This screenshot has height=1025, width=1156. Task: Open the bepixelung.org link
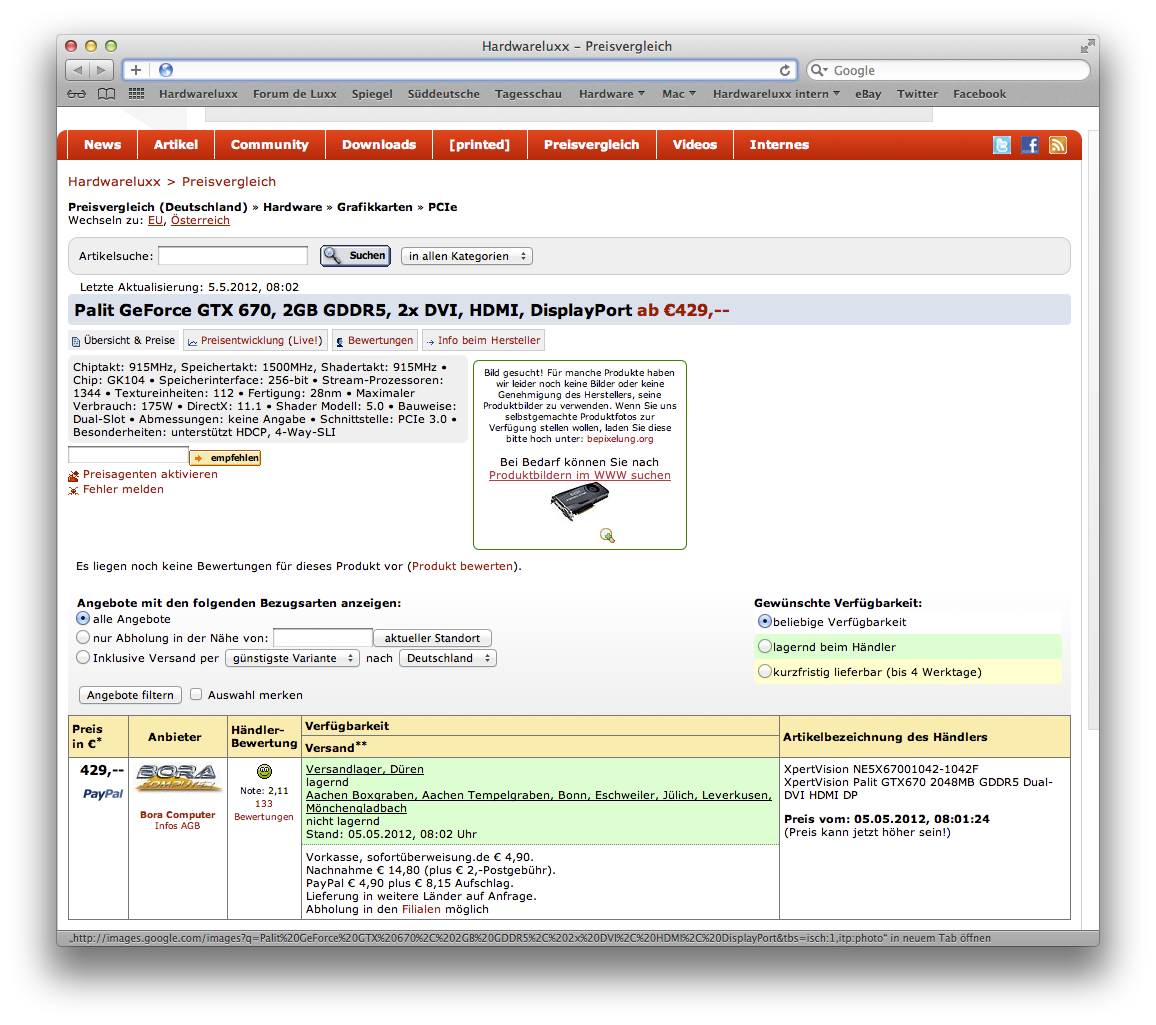[x=620, y=439]
